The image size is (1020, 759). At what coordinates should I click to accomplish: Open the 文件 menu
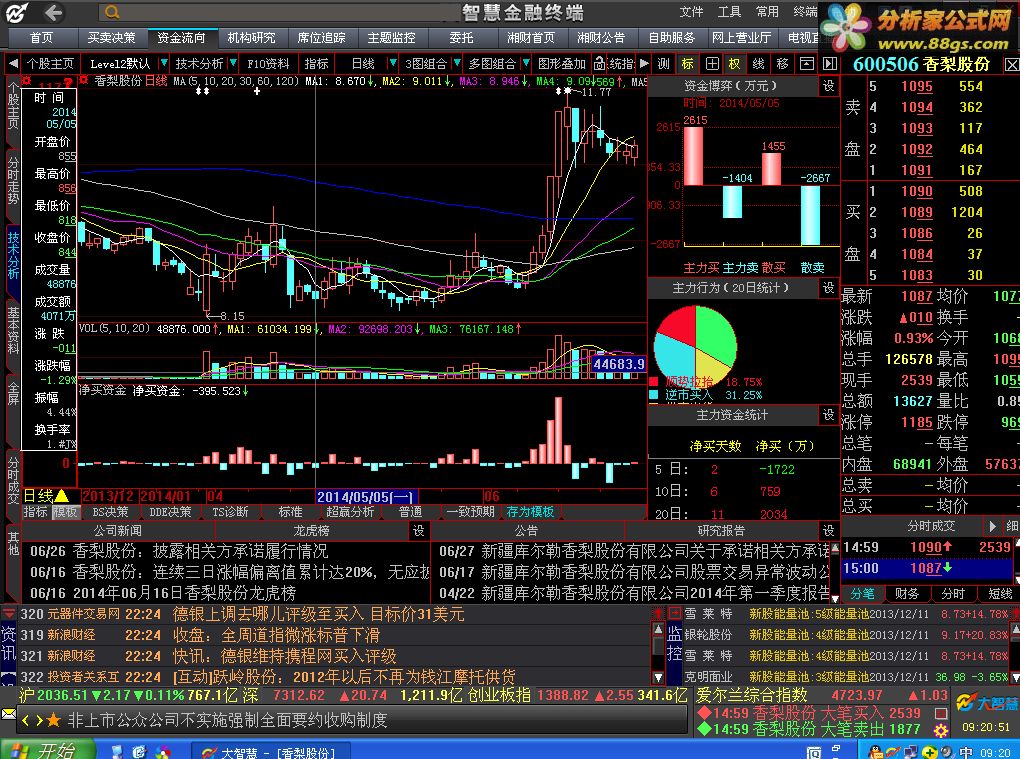pos(691,12)
